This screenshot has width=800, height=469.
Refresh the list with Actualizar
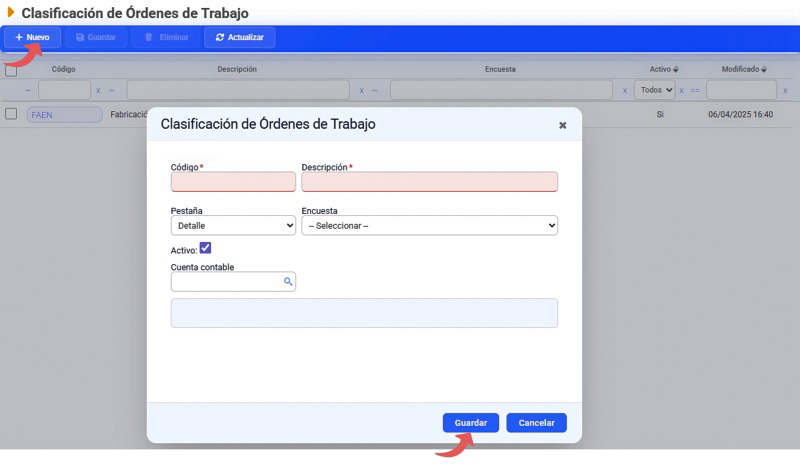240,37
